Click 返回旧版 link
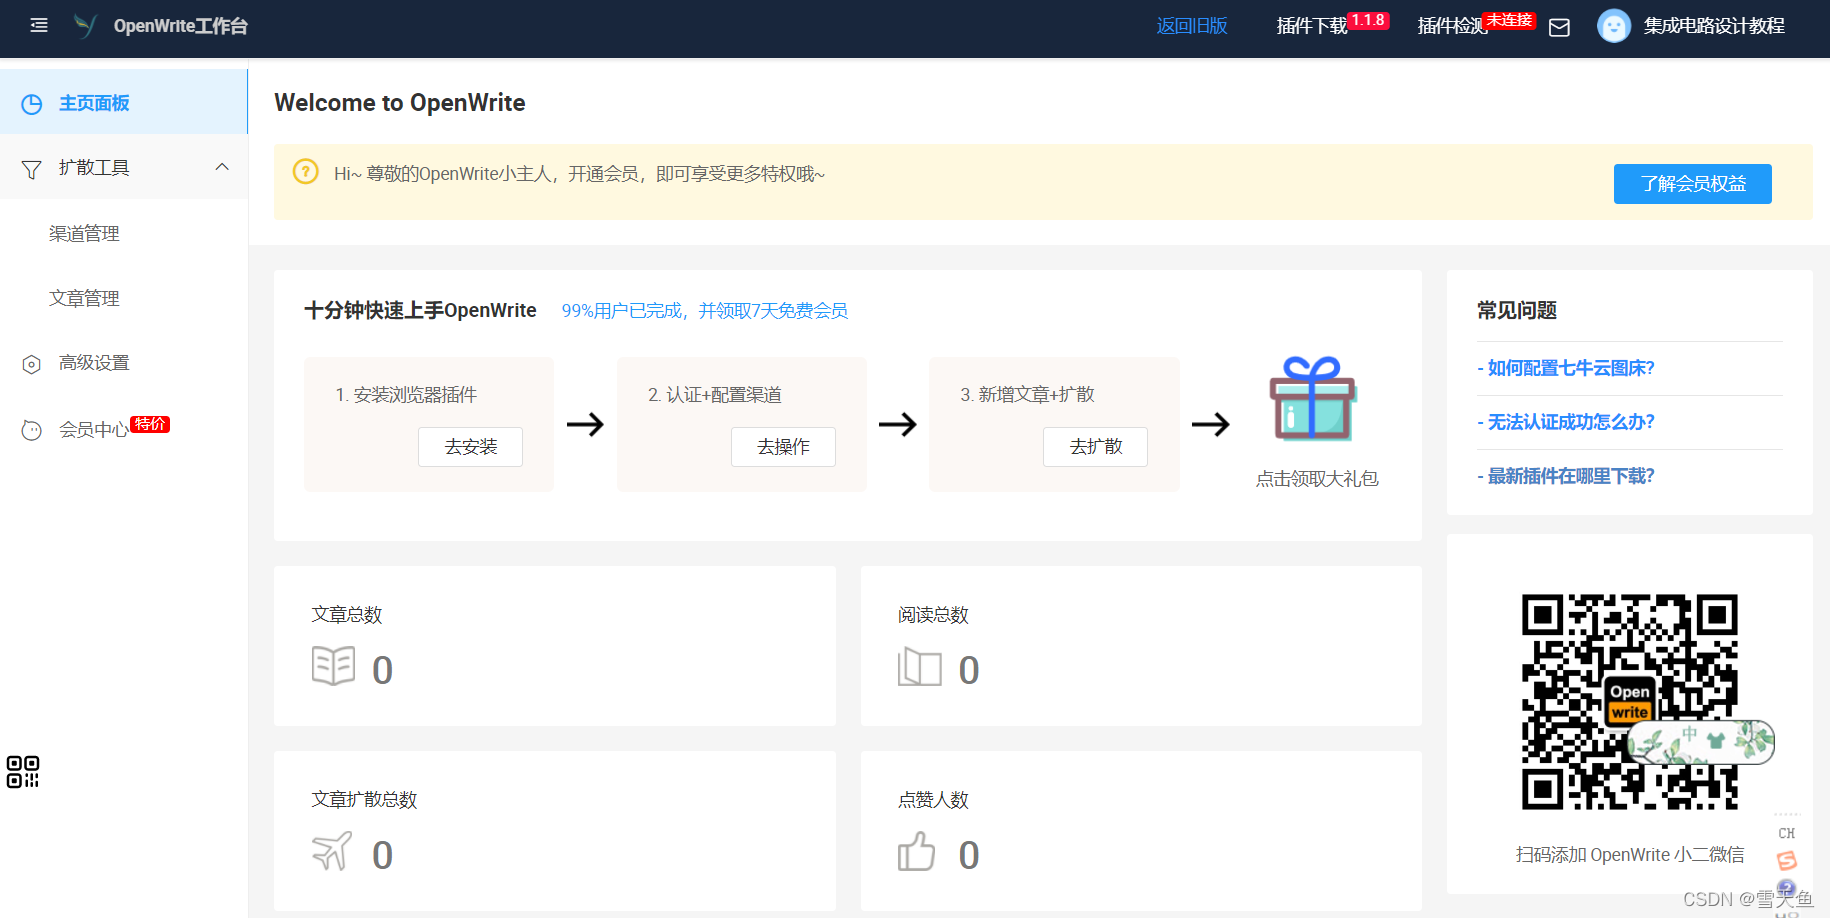Viewport: 1830px width, 918px height. pyautogui.click(x=1192, y=26)
